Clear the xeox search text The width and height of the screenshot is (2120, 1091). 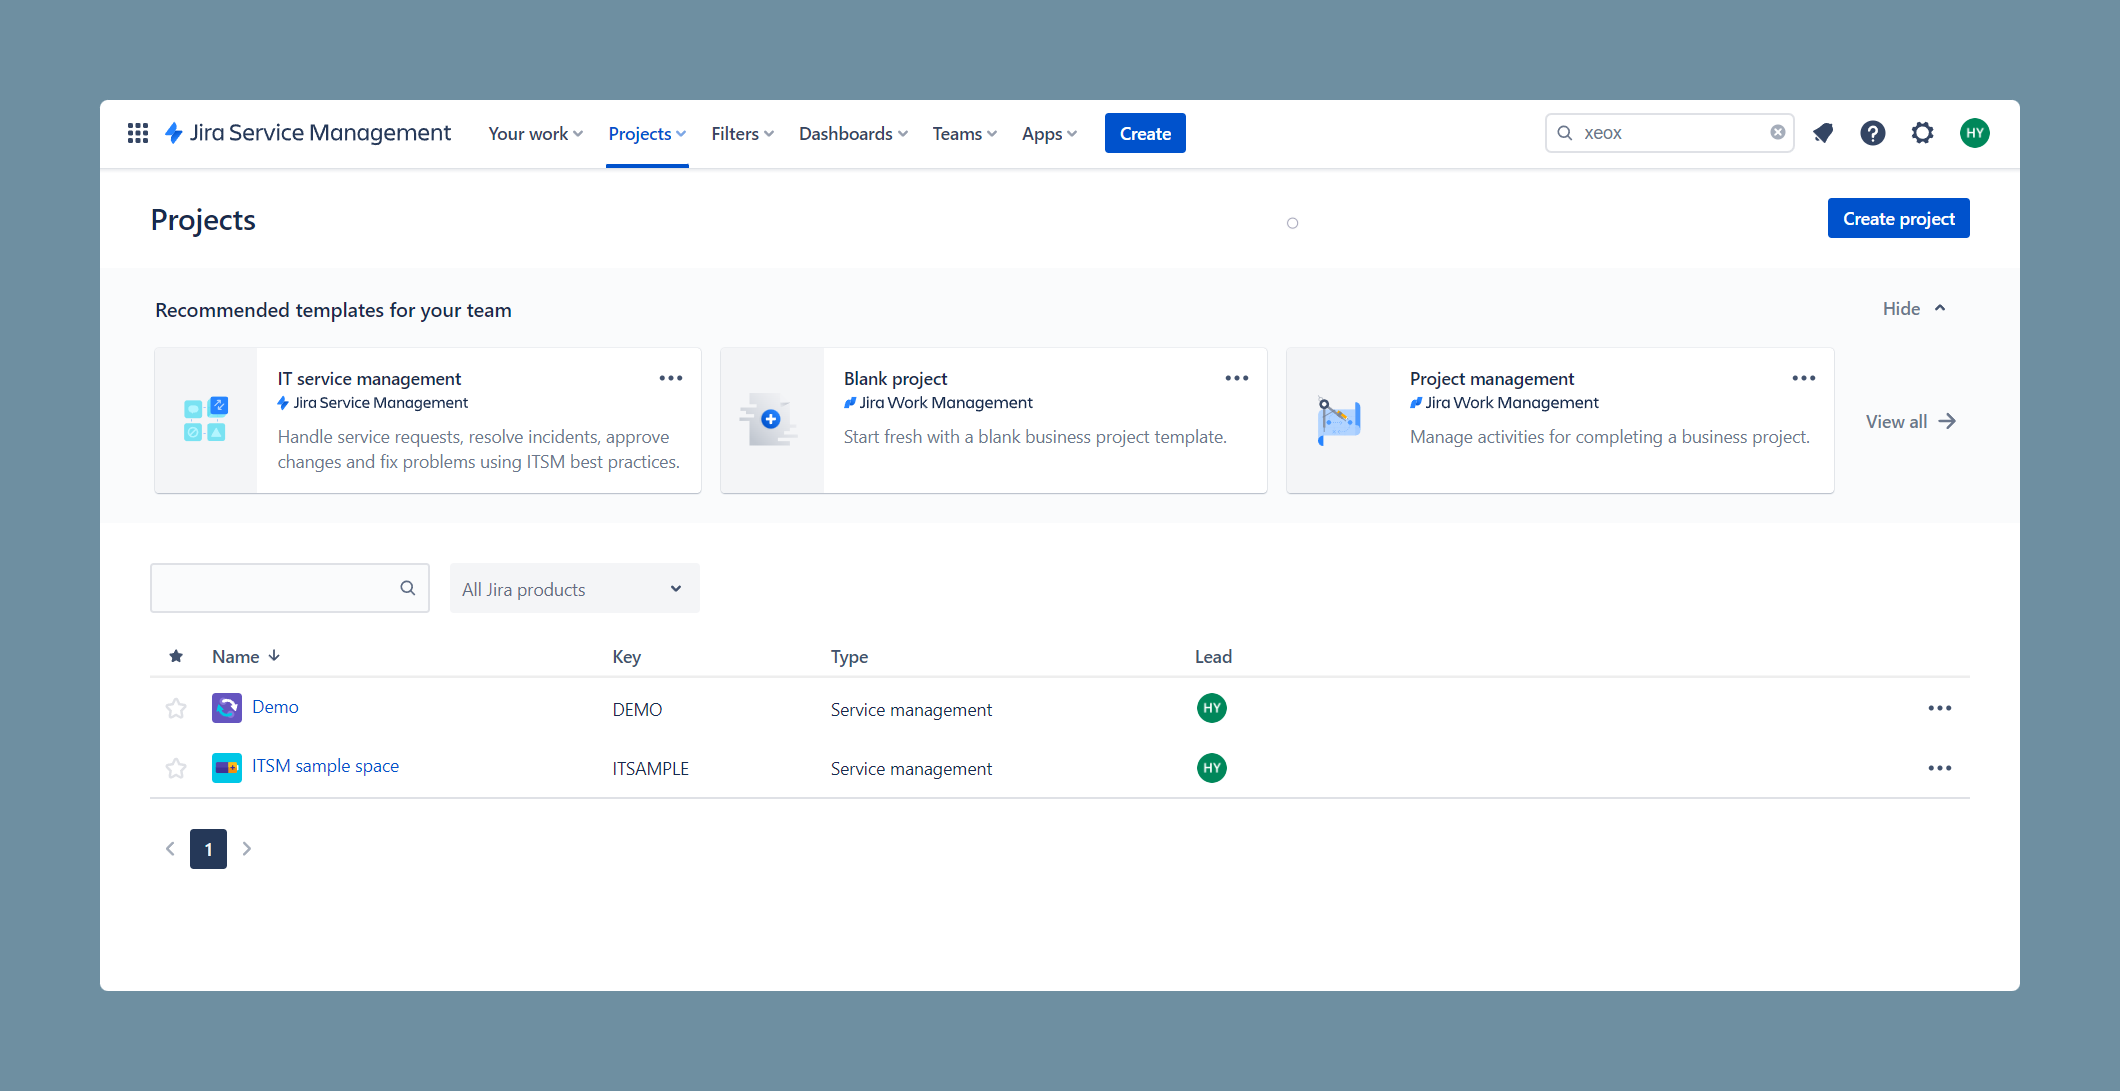[1778, 132]
